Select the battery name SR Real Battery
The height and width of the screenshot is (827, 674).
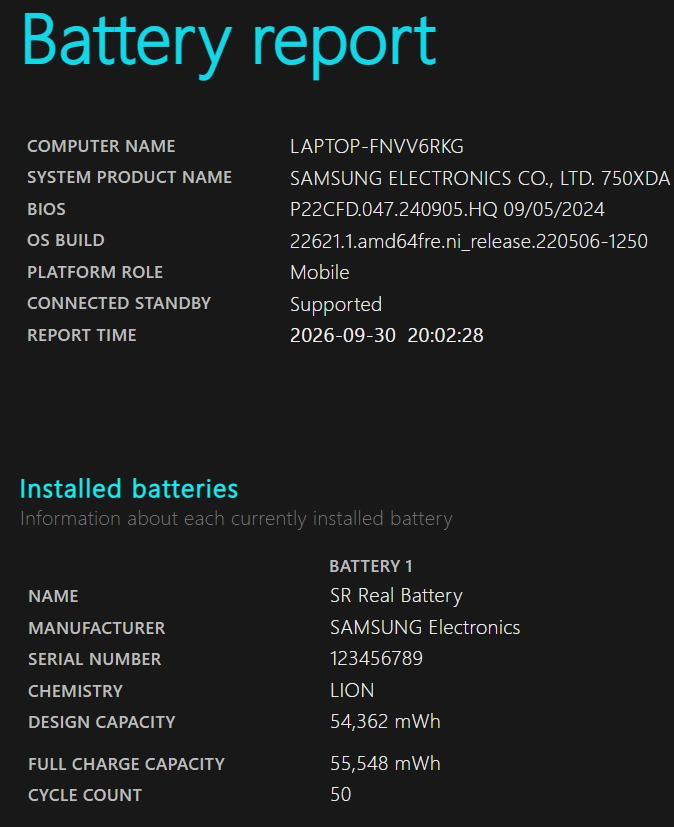(x=396, y=596)
